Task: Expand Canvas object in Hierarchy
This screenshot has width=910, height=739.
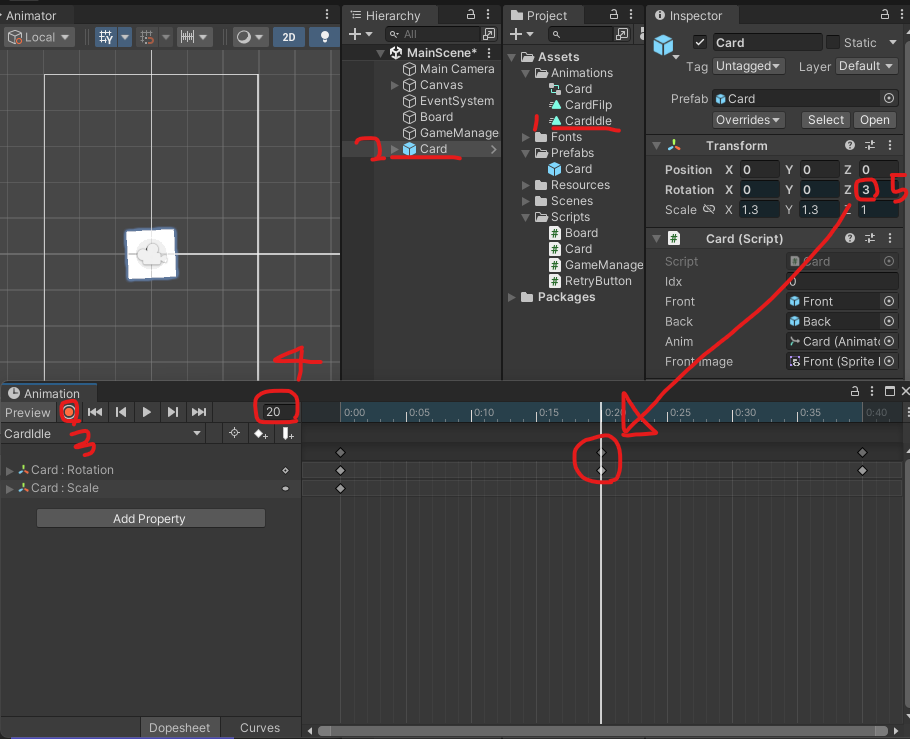Action: coord(395,85)
